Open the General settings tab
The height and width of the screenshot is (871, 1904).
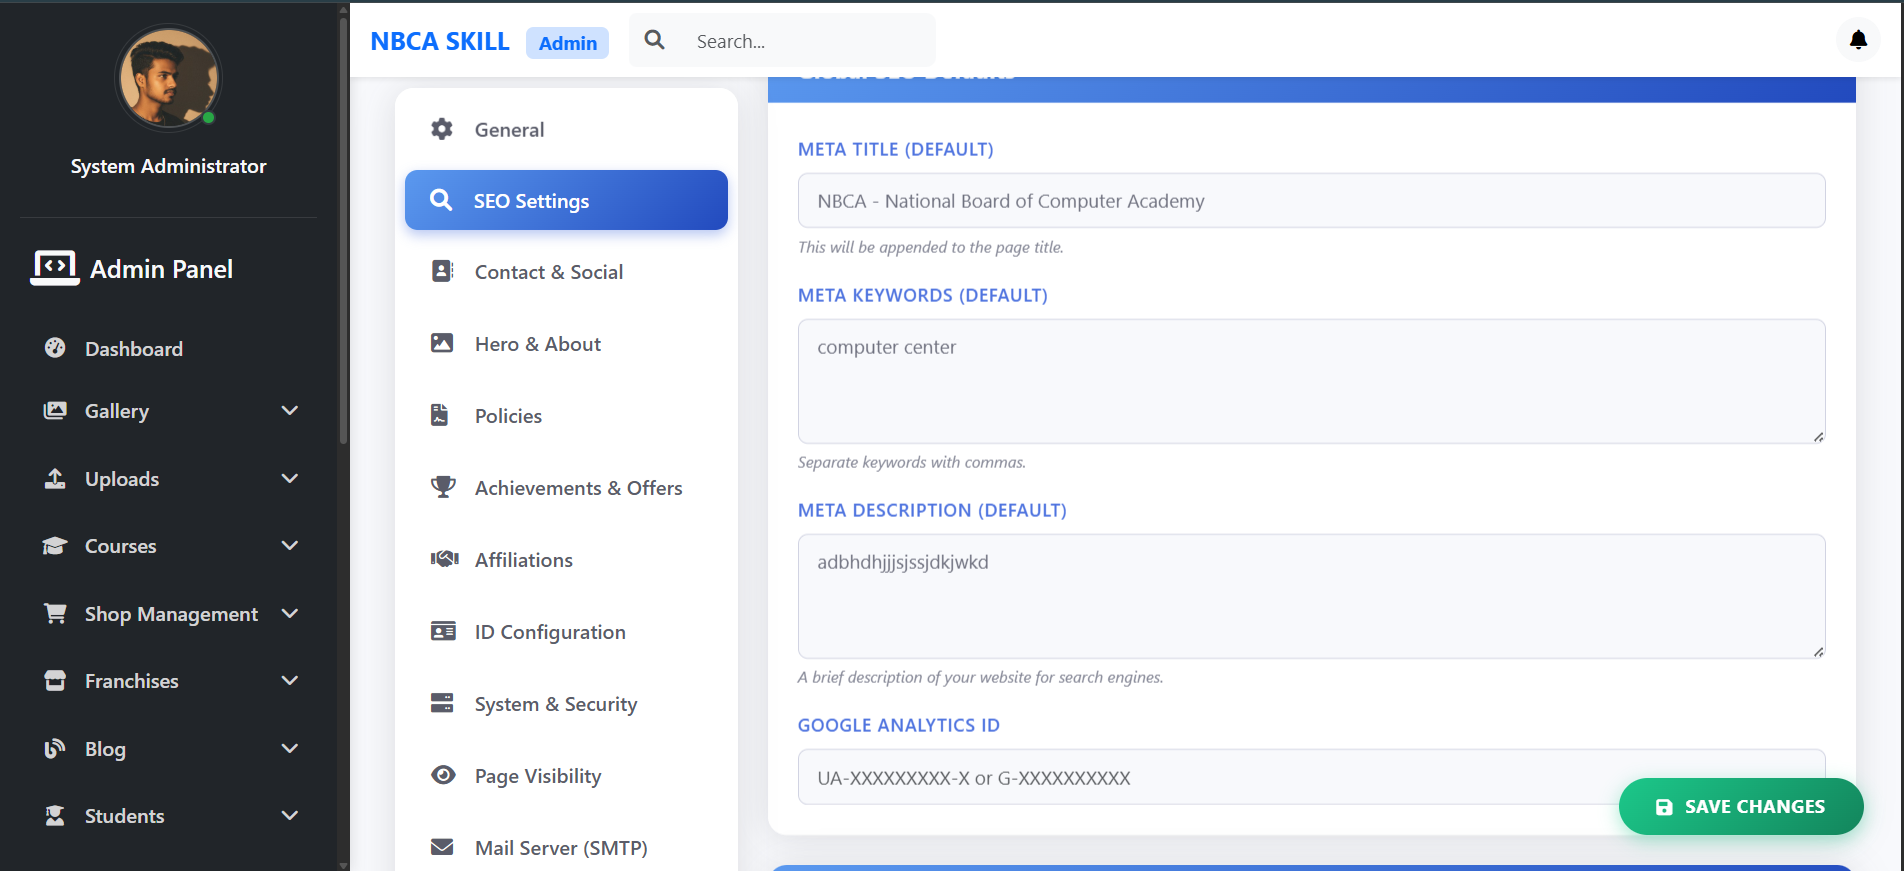click(509, 130)
